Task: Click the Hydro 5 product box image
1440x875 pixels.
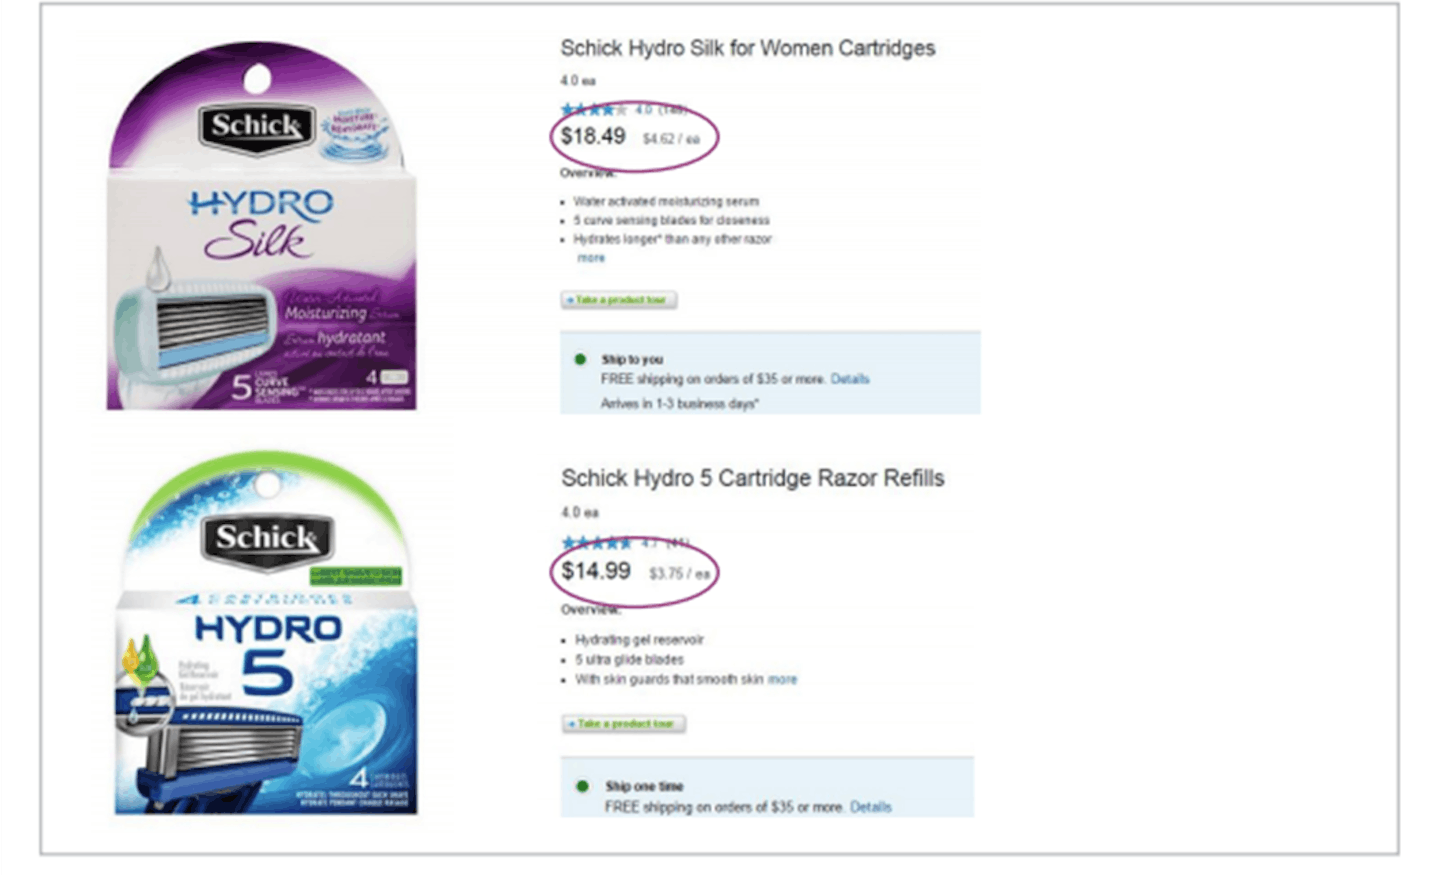Action: [x=266, y=632]
